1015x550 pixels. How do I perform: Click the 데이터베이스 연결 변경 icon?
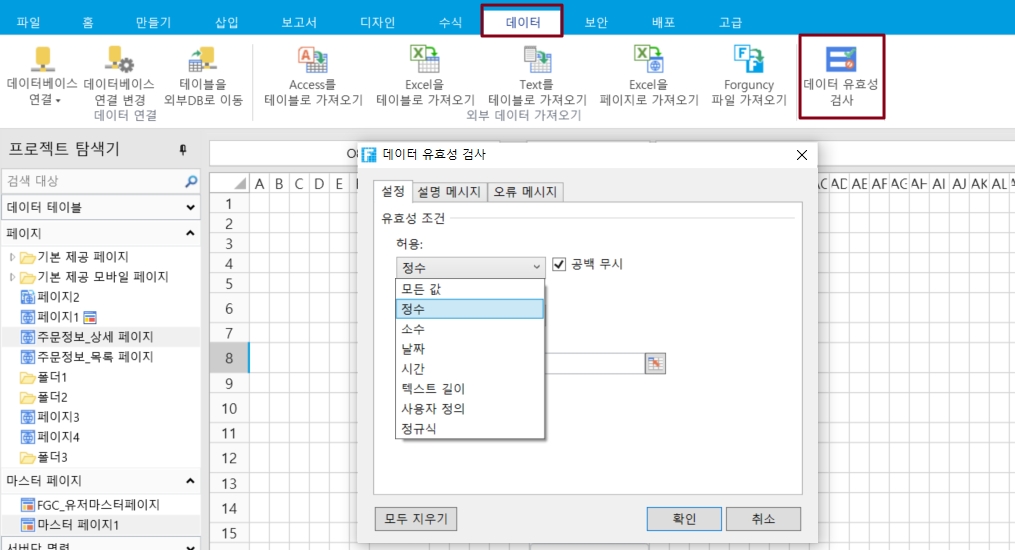pos(119,61)
